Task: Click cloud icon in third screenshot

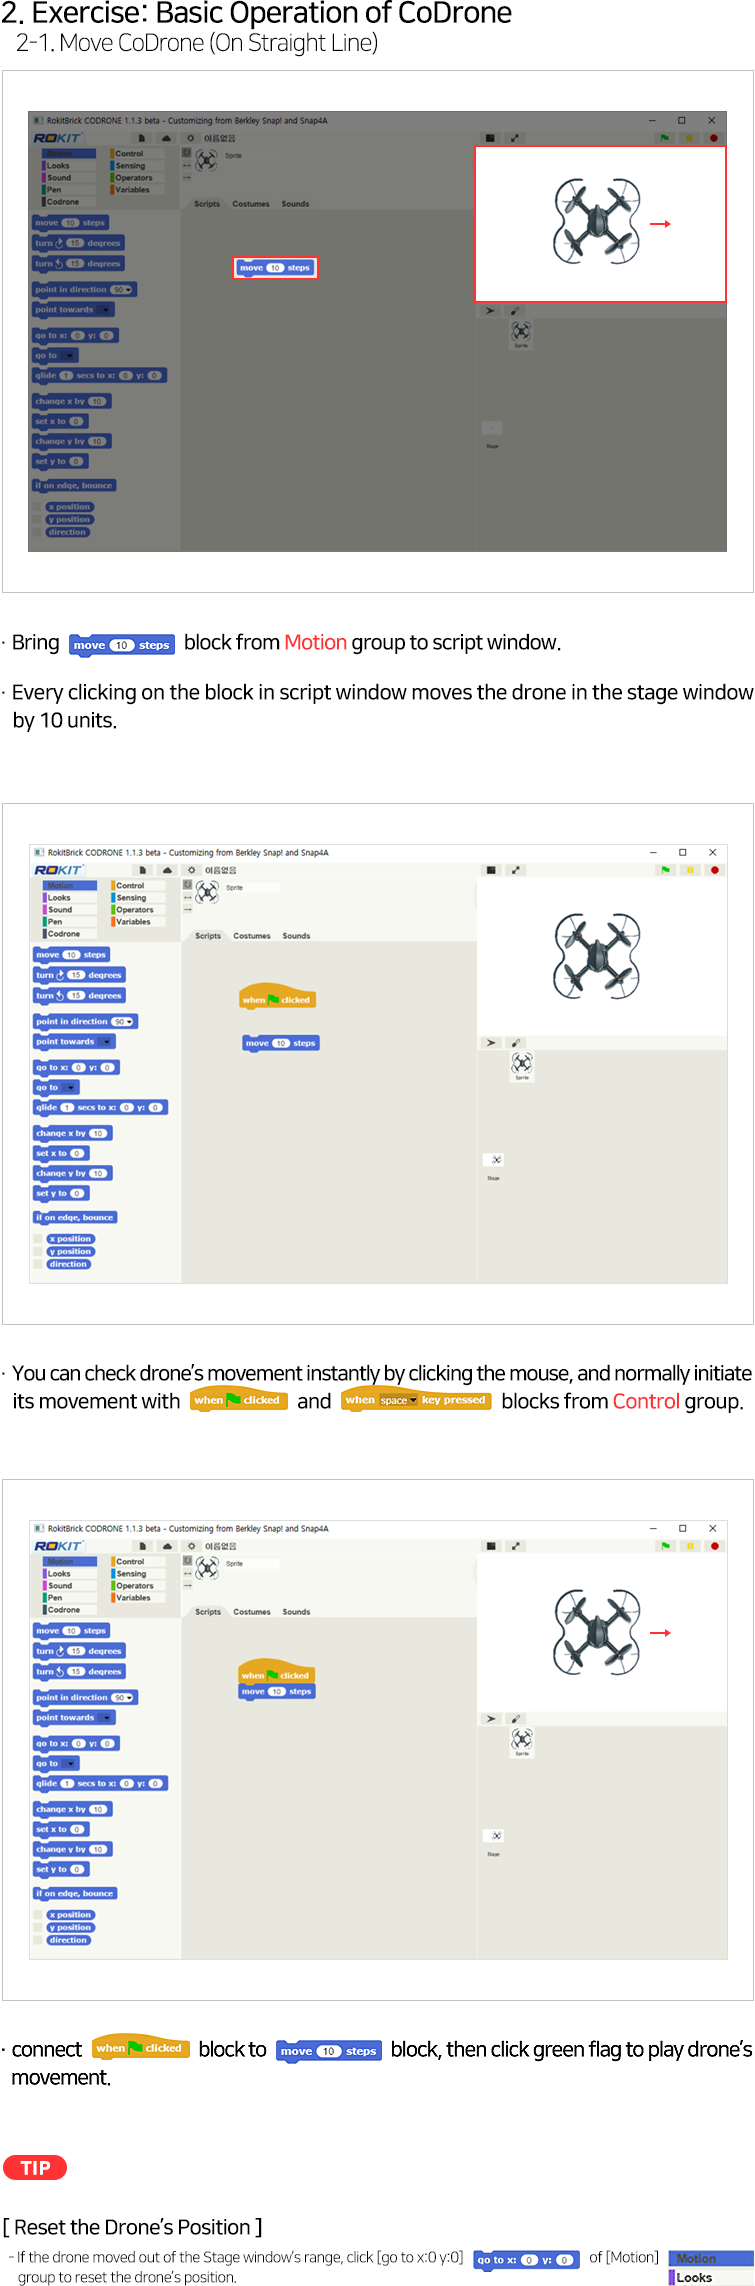Action: point(167,1546)
